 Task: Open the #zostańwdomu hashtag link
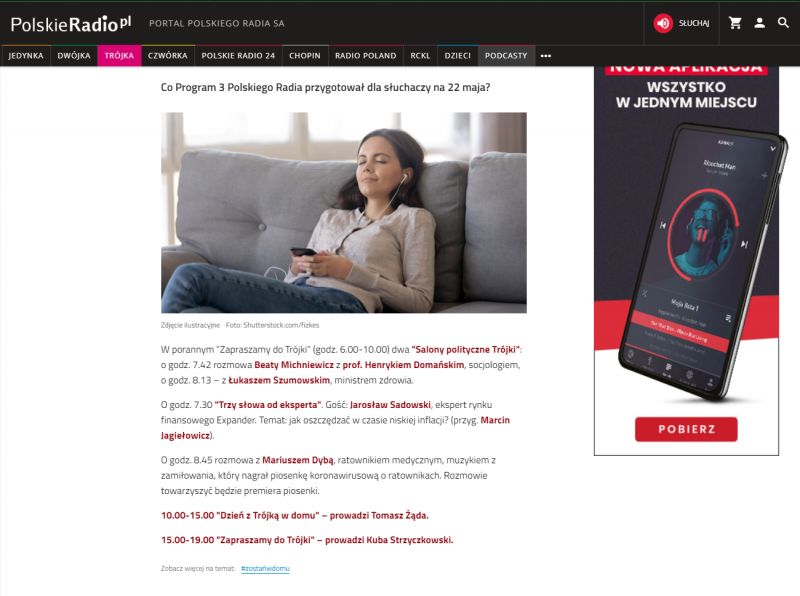coord(265,568)
